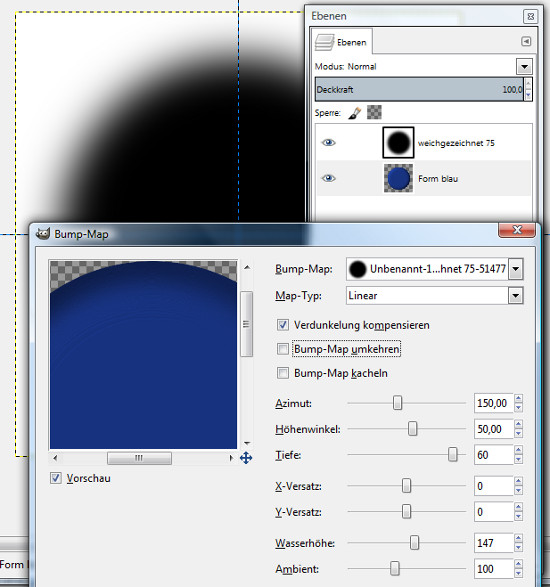
Task: Enable Bump-Map kacheln checkbox
Action: tap(283, 373)
